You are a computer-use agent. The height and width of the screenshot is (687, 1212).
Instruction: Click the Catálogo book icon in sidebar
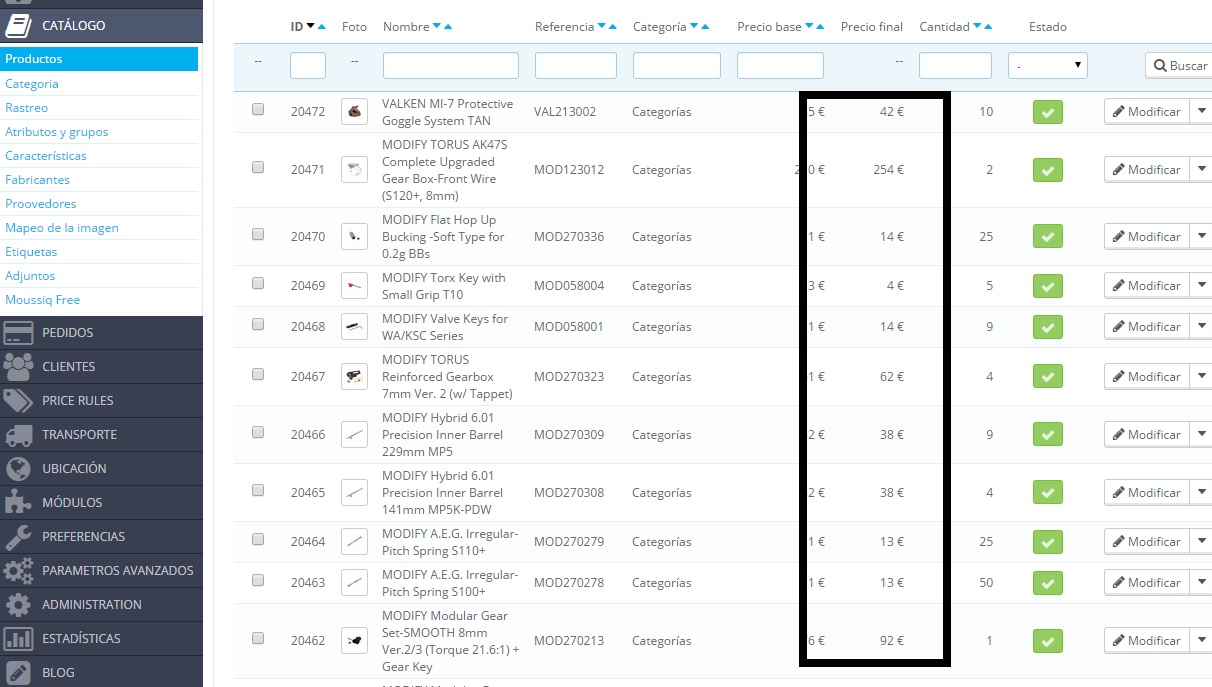(19, 26)
